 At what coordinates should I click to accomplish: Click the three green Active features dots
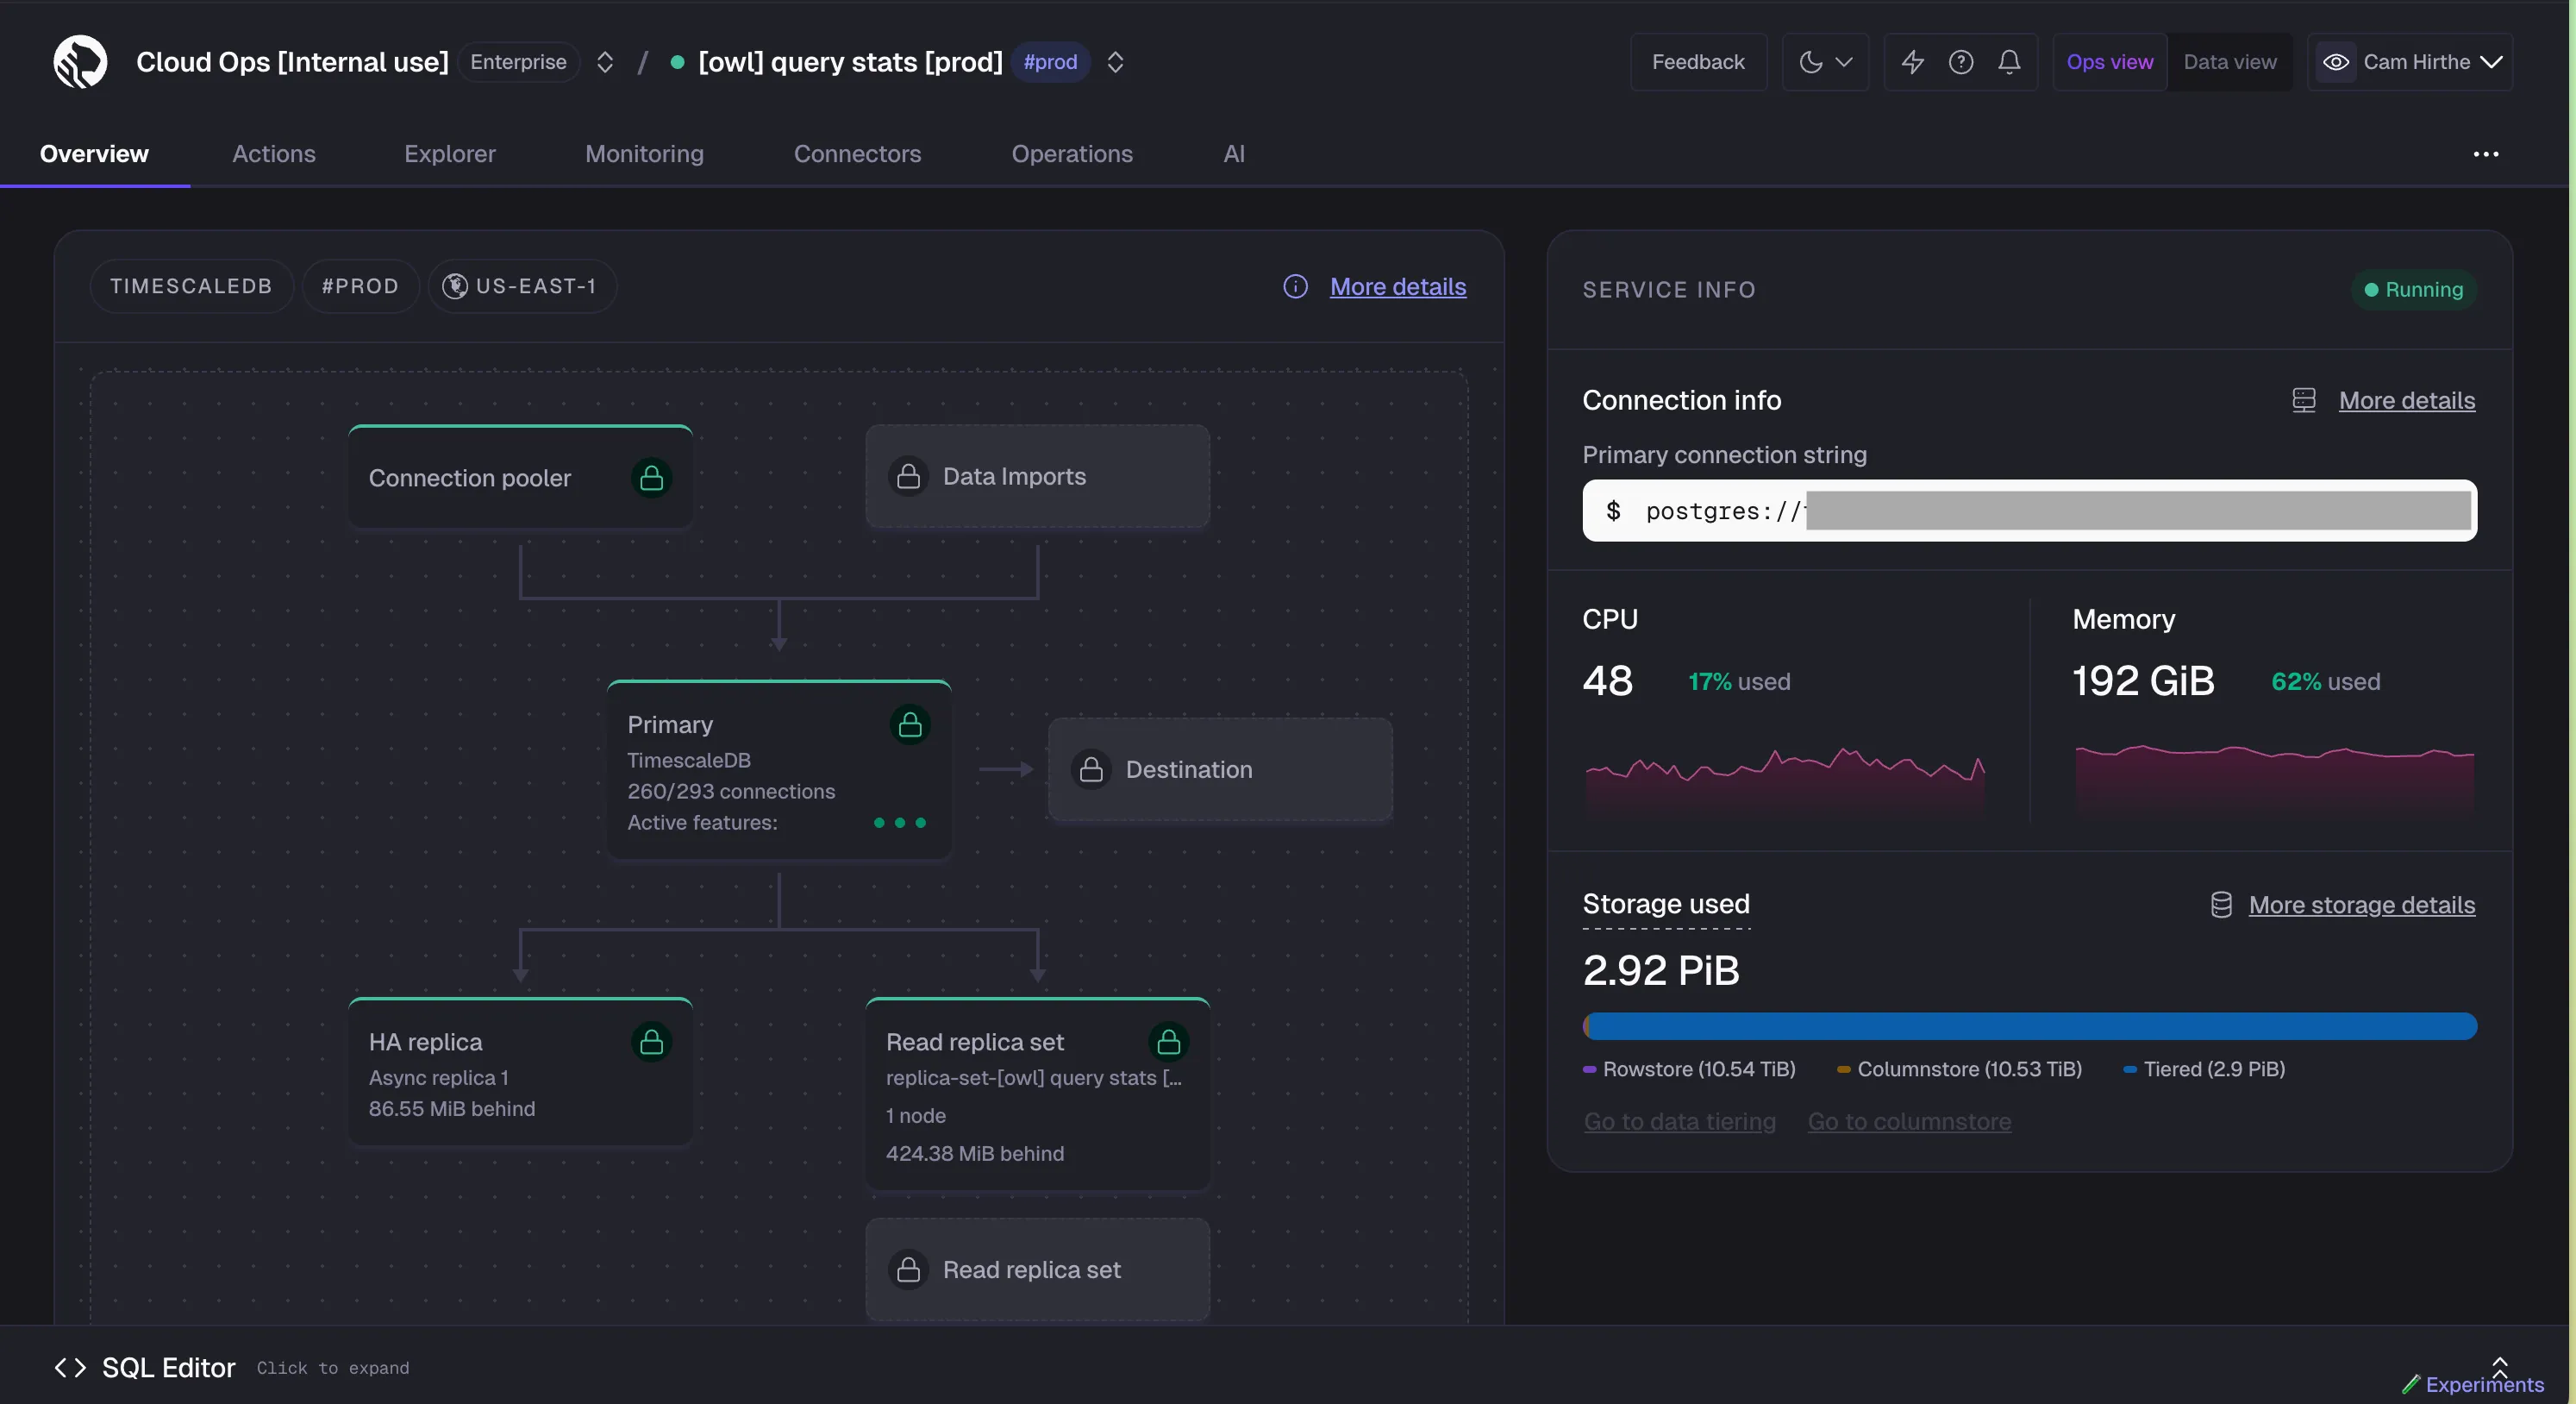[899, 822]
